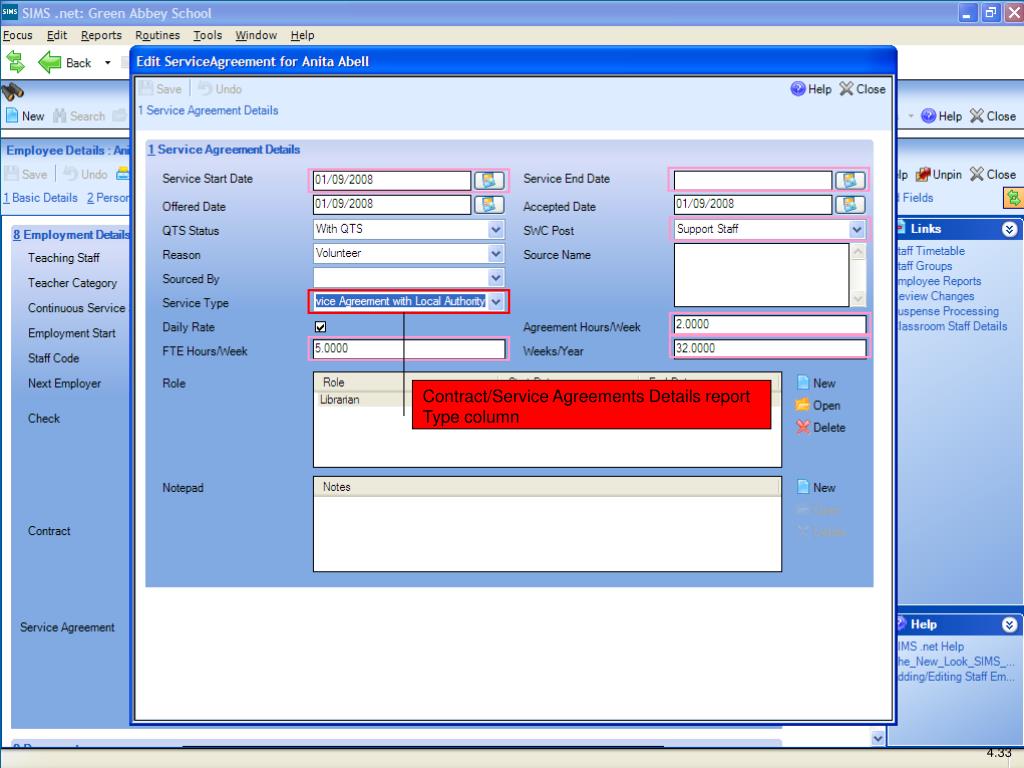Click in FTE Hours/Week field

[x=409, y=349]
